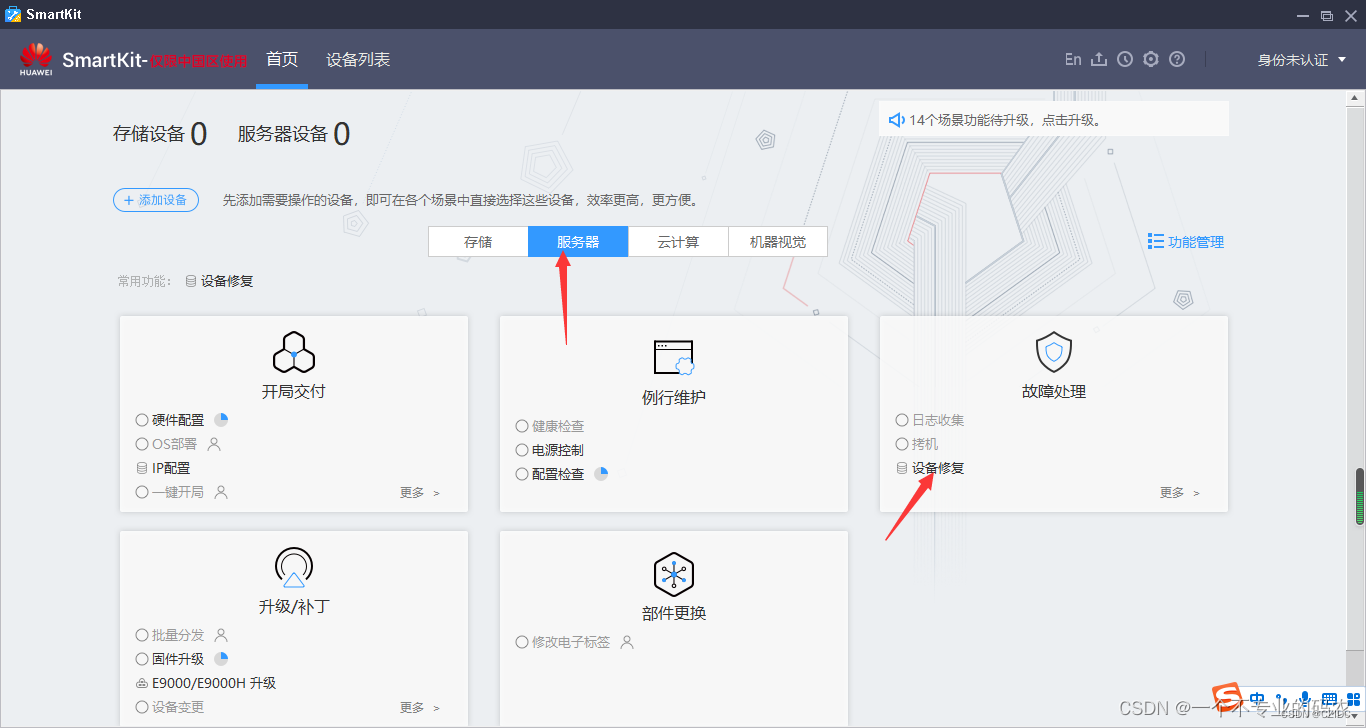
Task: Click the upload/export icon in header
Action: pos(1099,60)
